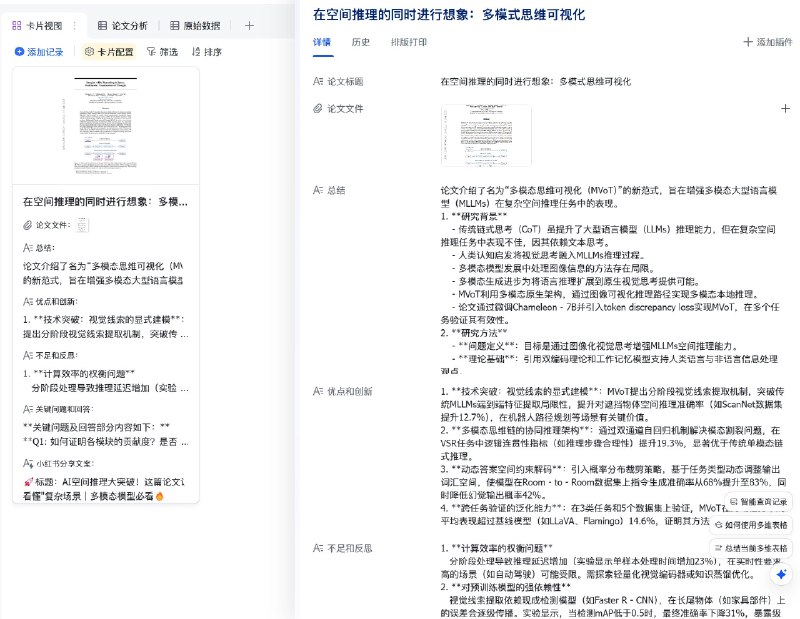Click card title 在空间推理的同时进行想象
The image size is (800, 619).
tap(105, 202)
